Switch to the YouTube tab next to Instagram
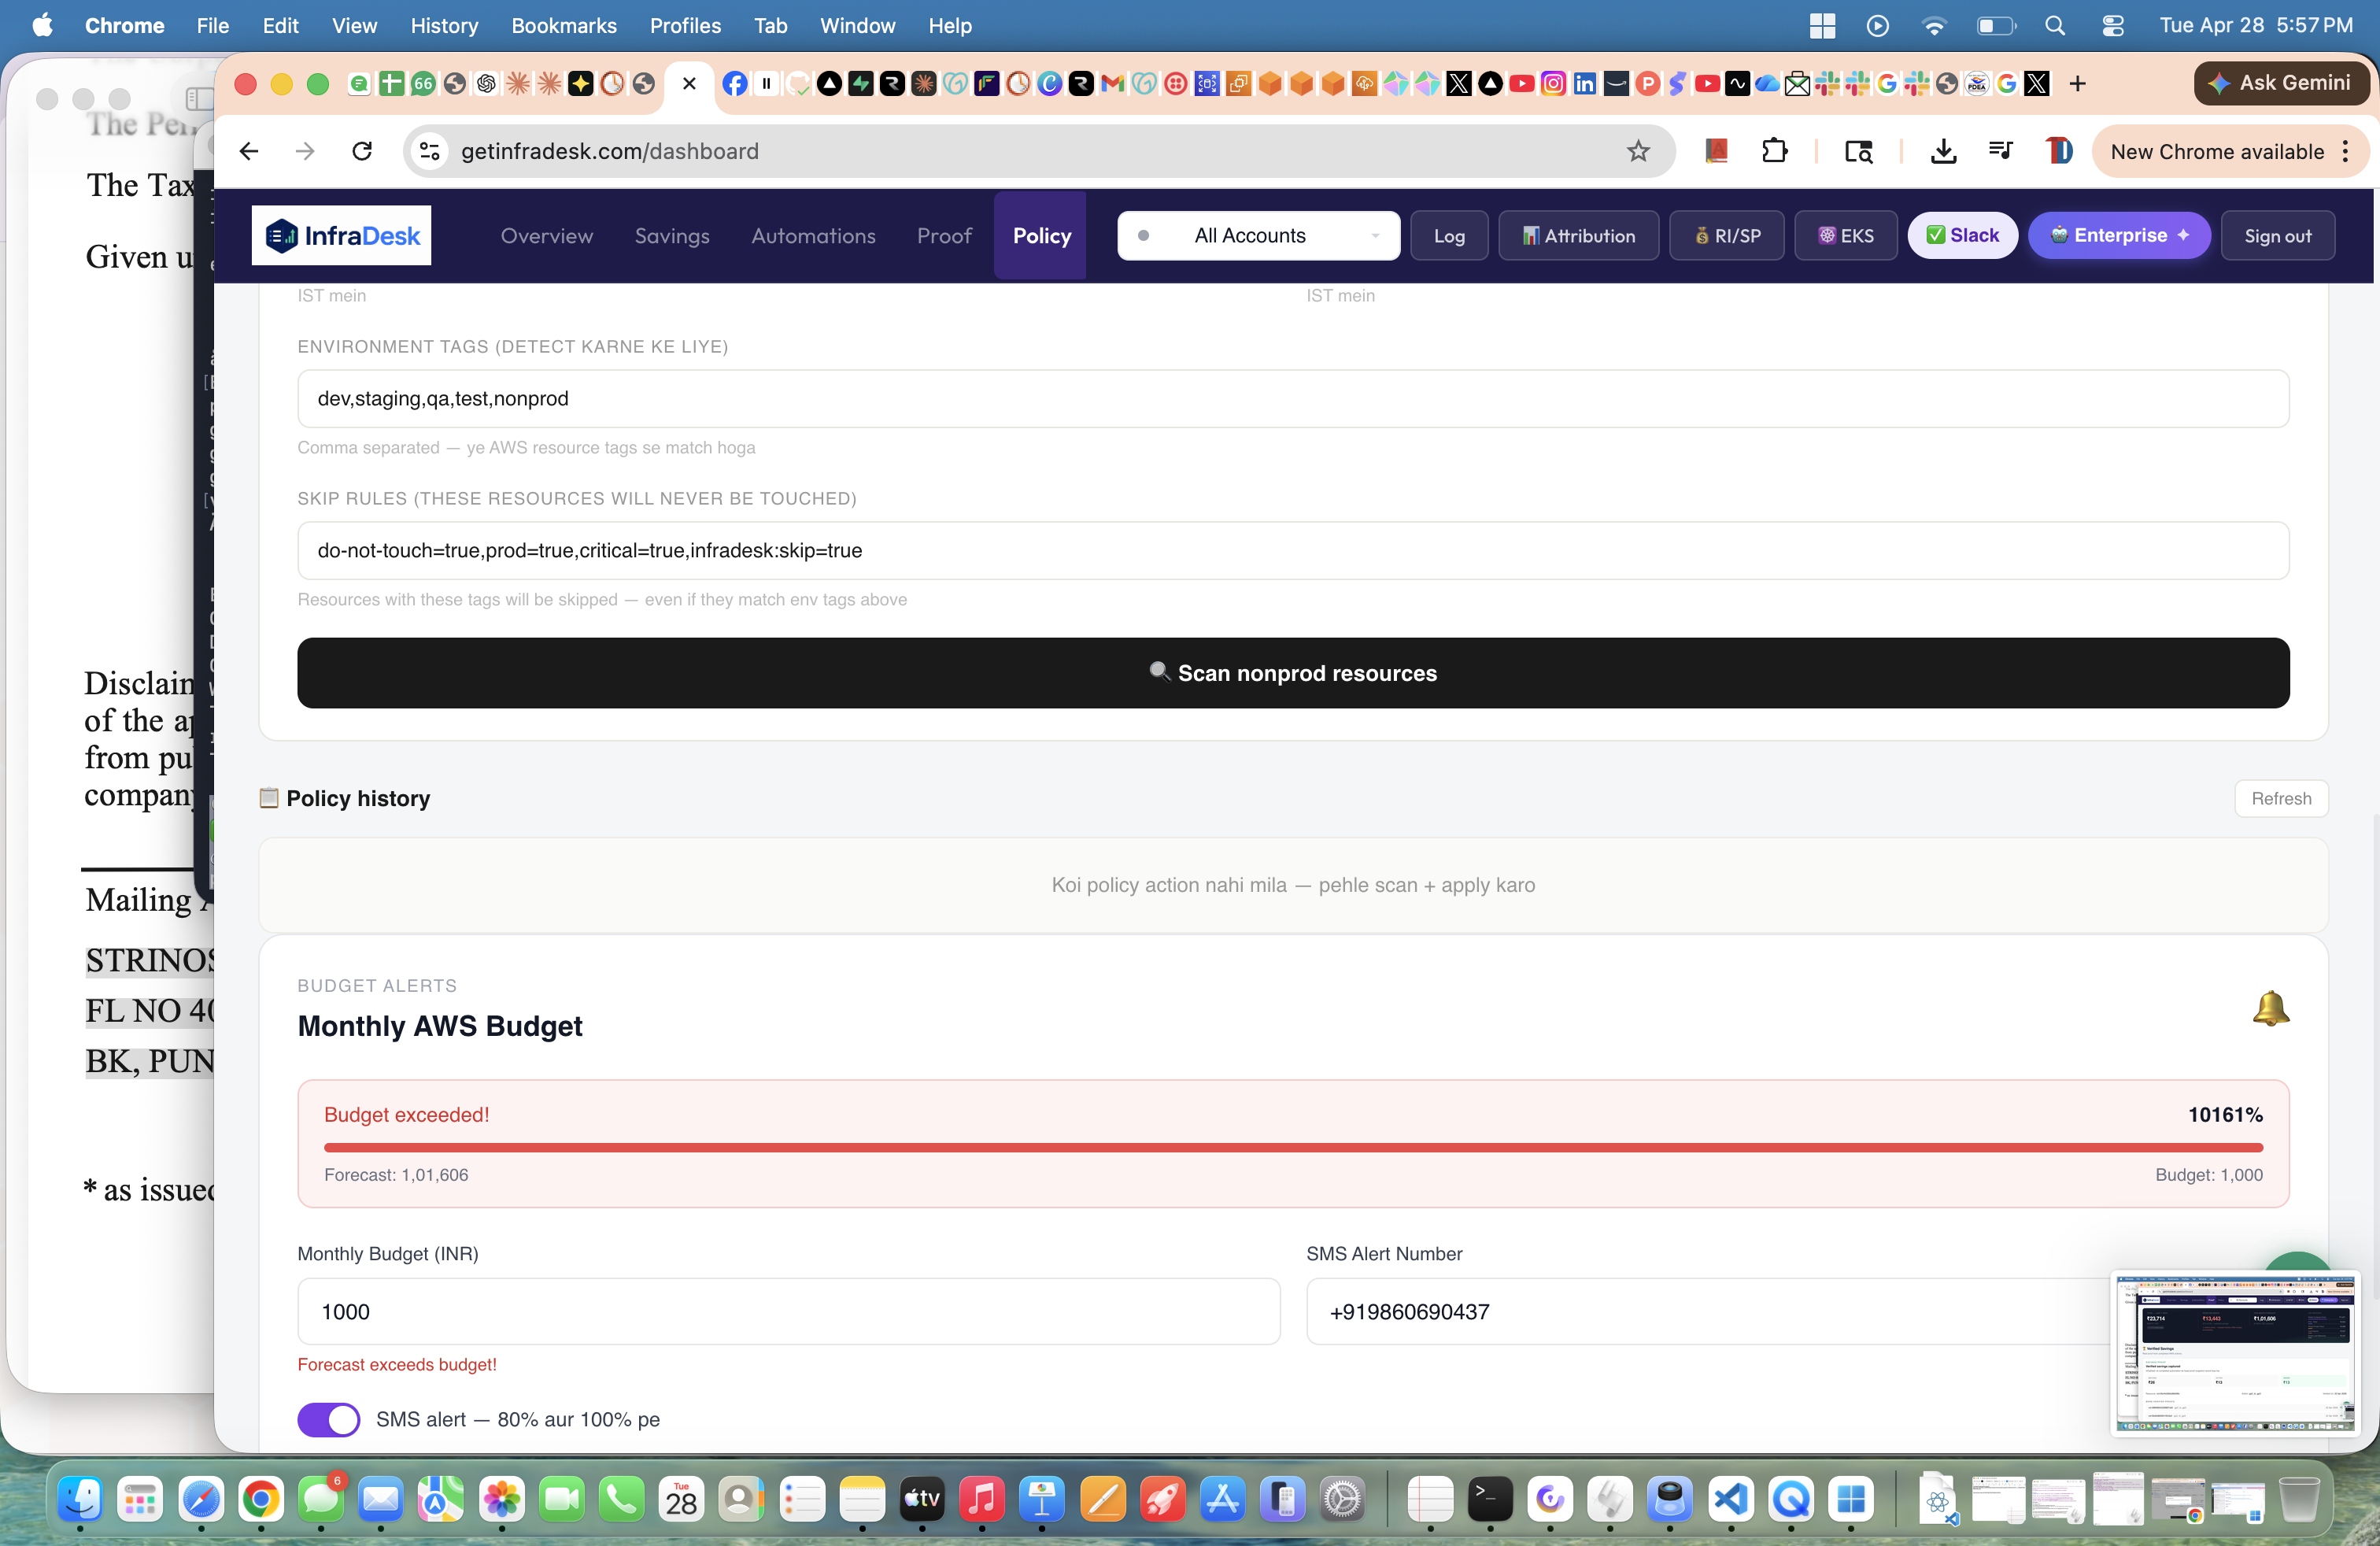The image size is (2380, 1546). [1522, 84]
